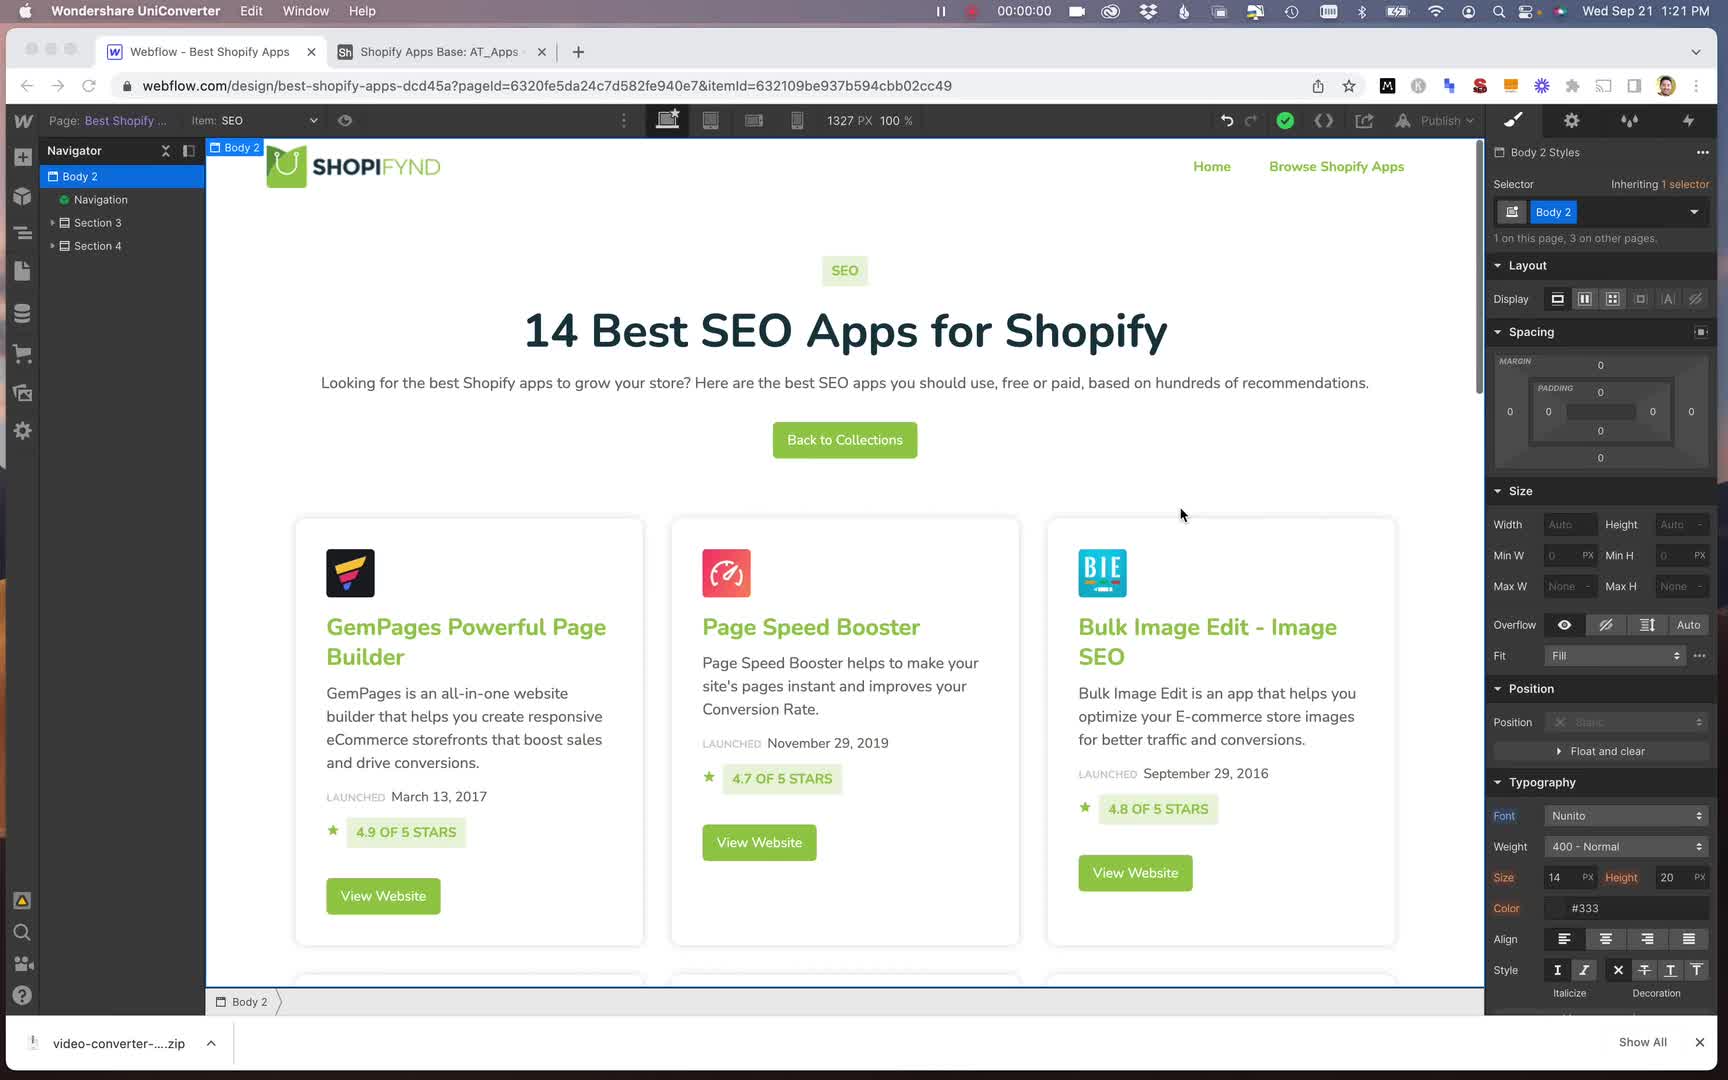Expand Section 3 in Navigator
The image size is (1728, 1080).
[x=52, y=223]
